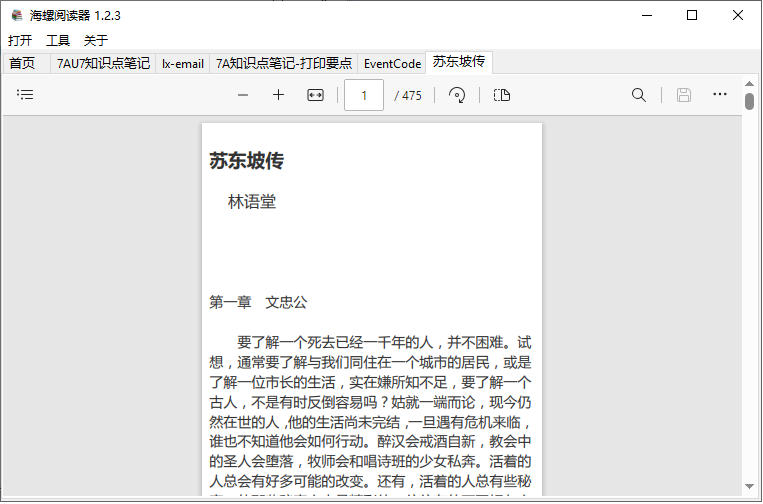
Task: Open the 关于 menu
Action: click(96, 40)
